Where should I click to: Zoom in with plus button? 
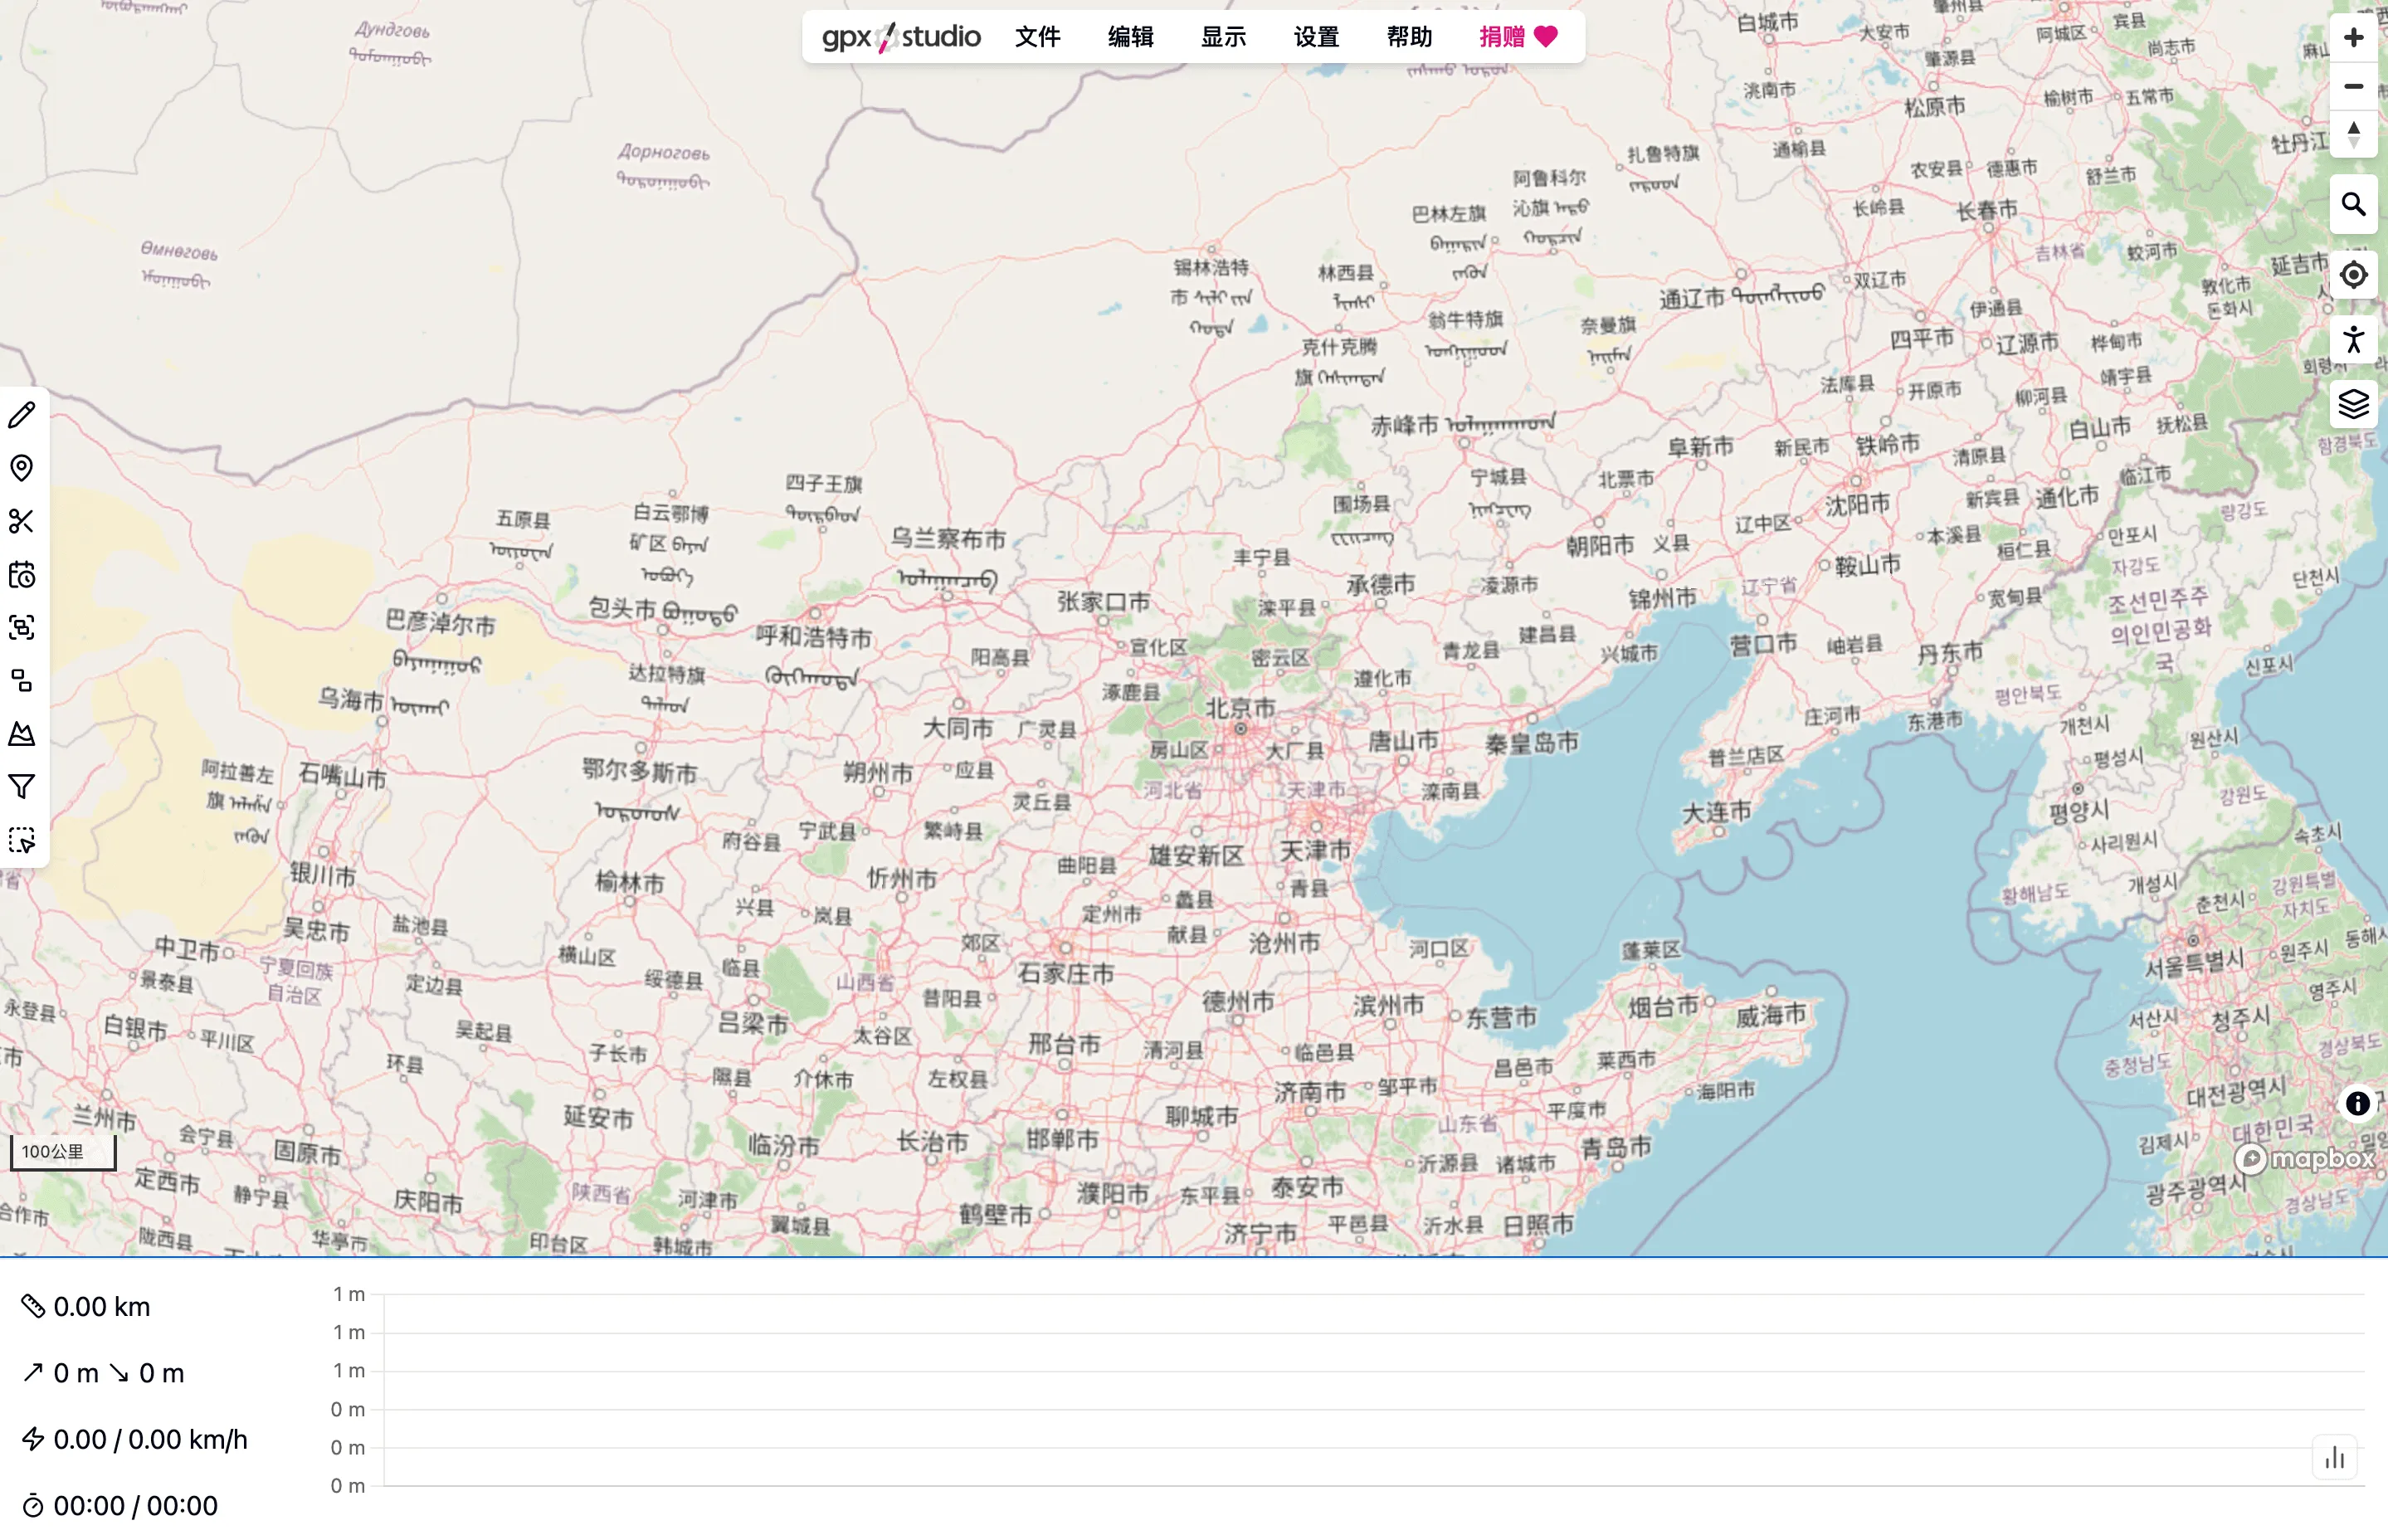(x=2353, y=38)
